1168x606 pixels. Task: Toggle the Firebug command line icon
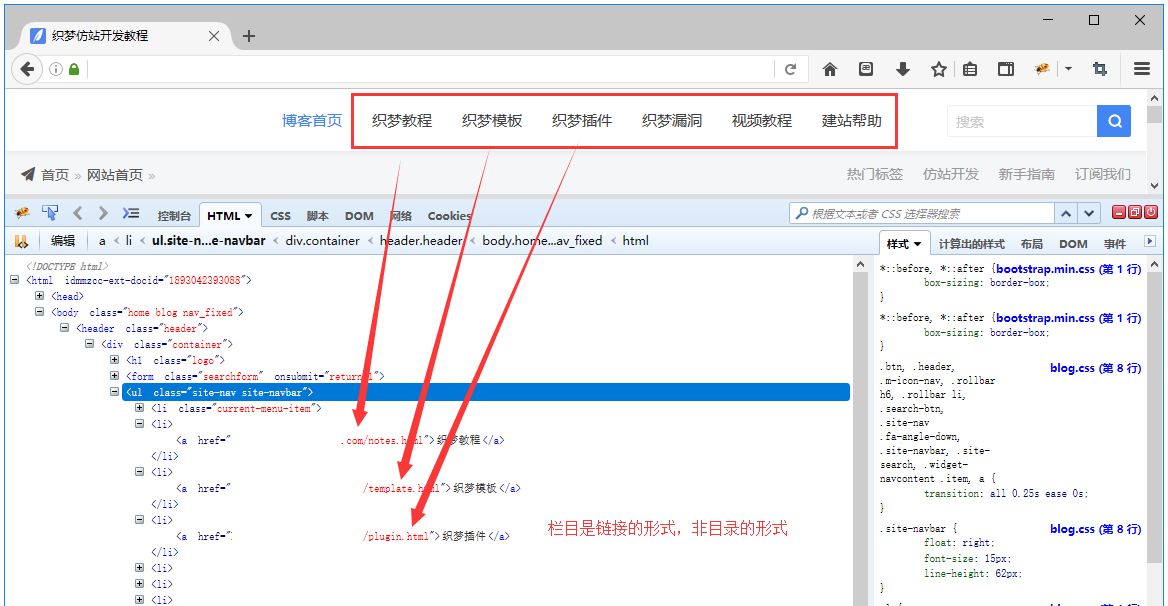pos(131,213)
